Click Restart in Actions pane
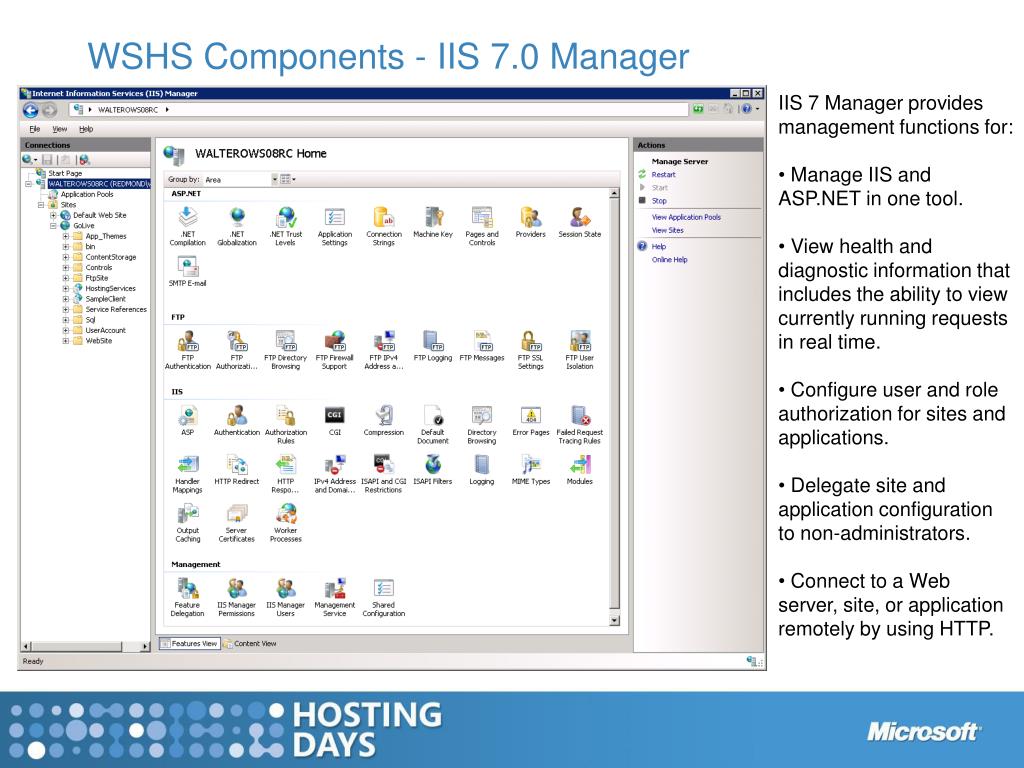 tap(664, 175)
